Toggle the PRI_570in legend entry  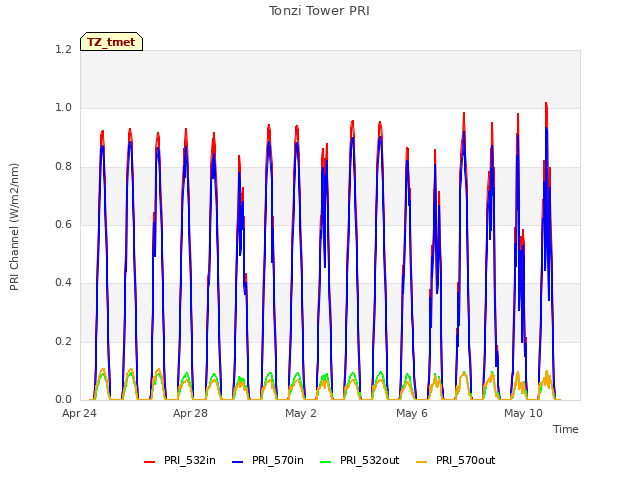click(268, 461)
